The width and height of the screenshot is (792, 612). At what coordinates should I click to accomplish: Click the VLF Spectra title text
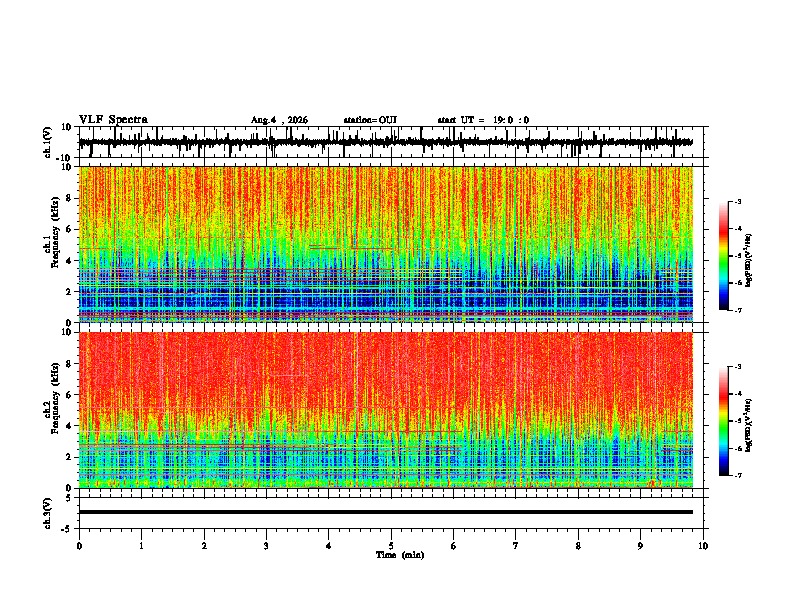coord(113,120)
